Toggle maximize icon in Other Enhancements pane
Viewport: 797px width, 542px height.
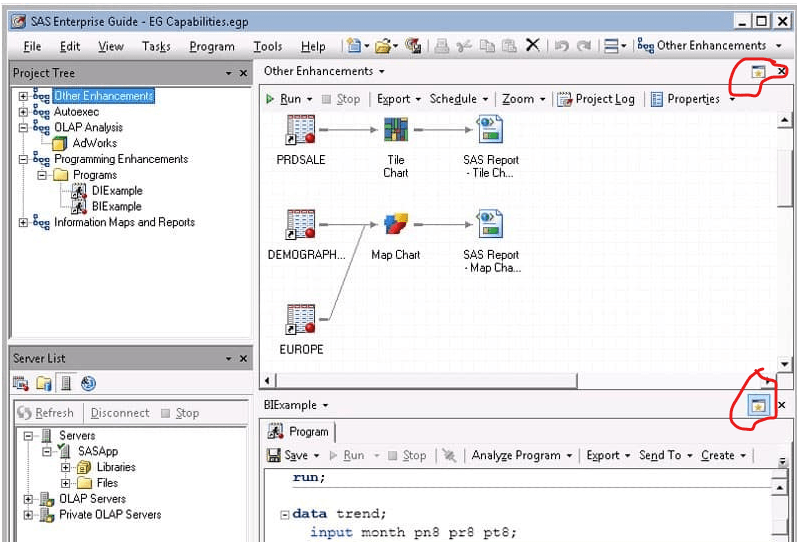click(x=758, y=72)
